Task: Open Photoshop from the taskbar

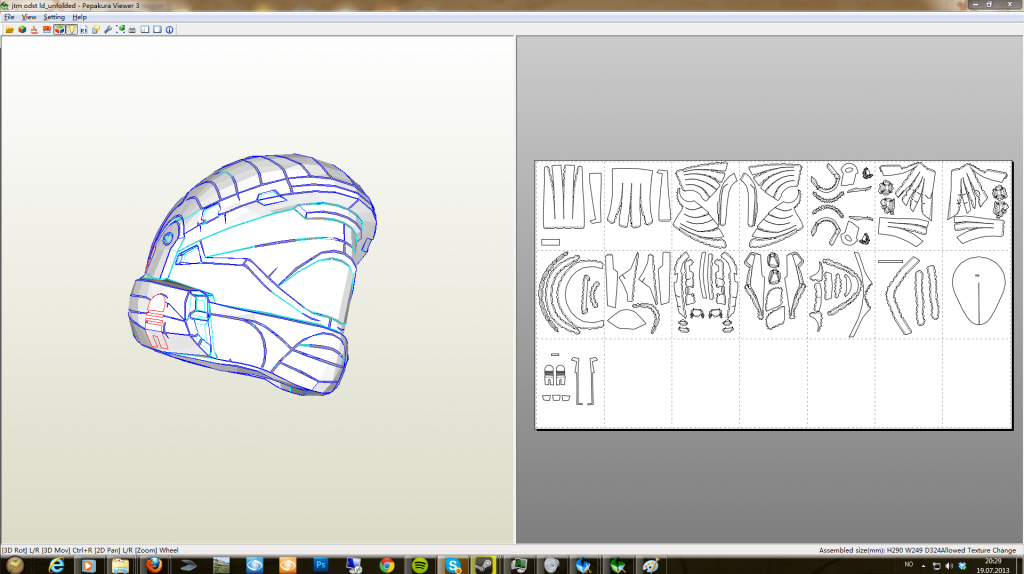Action: [320, 566]
